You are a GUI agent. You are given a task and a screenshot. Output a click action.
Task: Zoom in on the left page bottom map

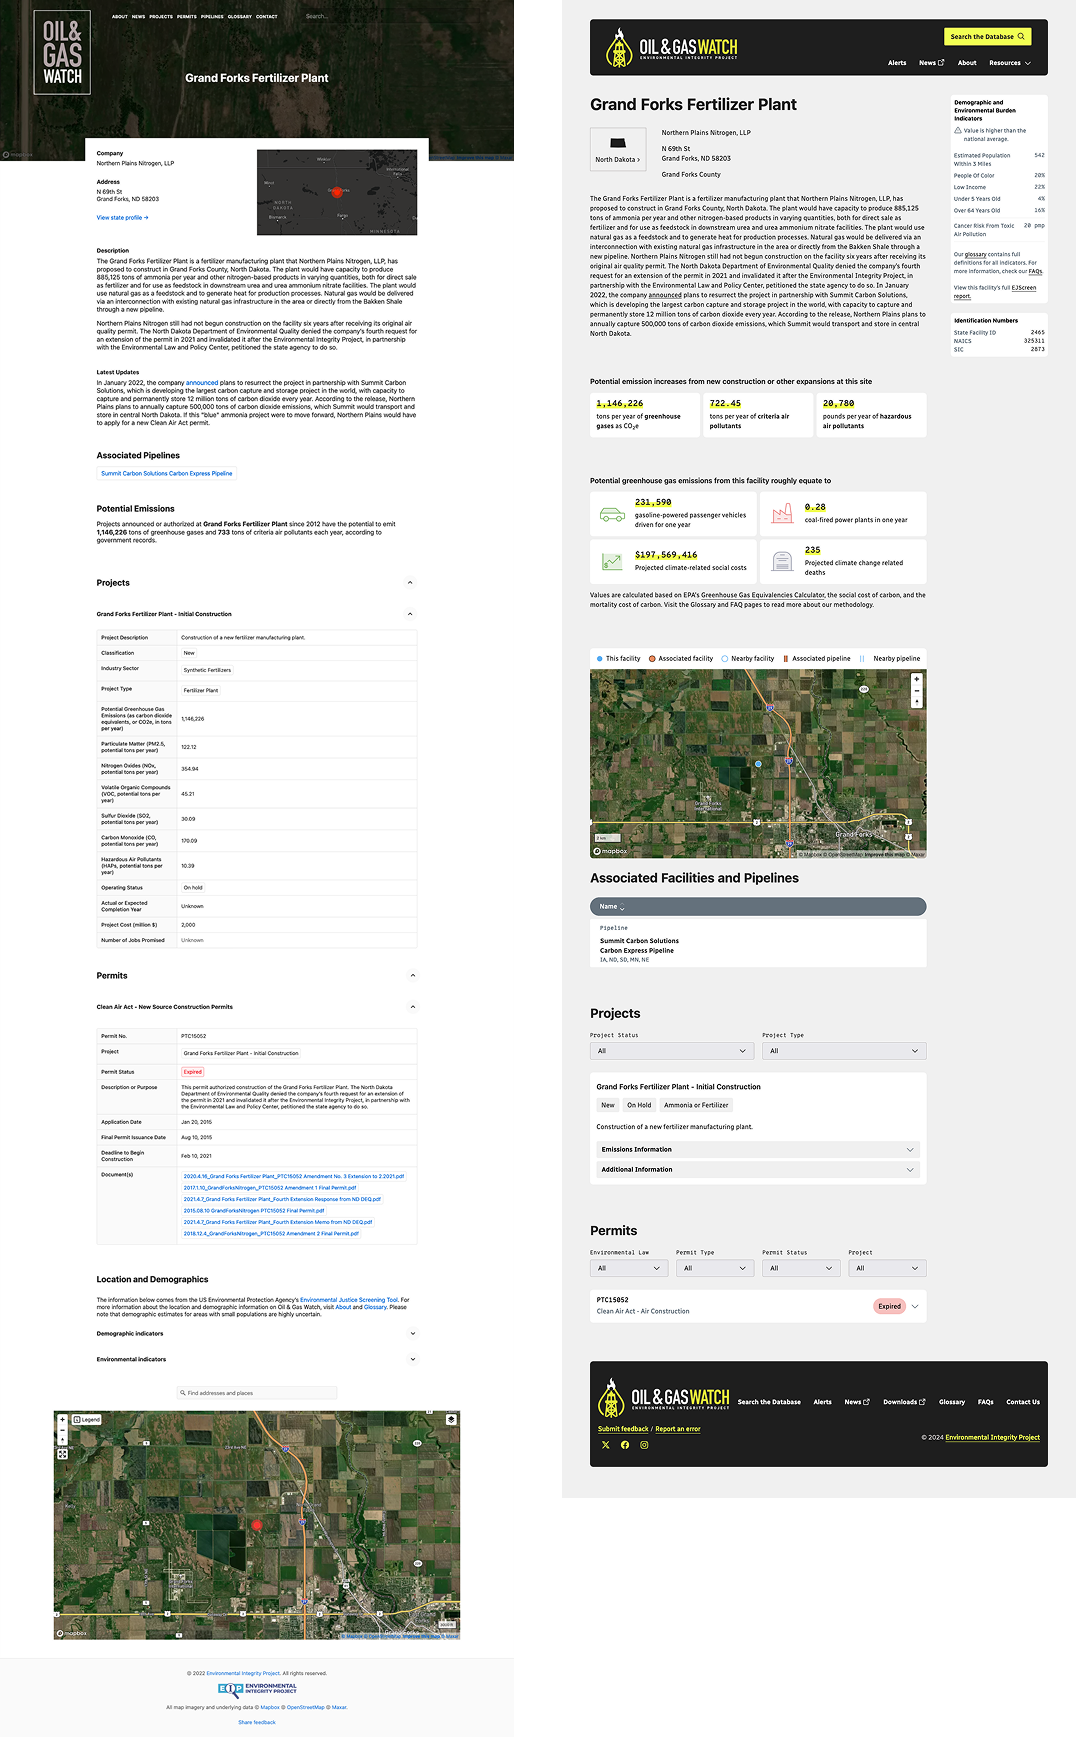(x=62, y=1419)
